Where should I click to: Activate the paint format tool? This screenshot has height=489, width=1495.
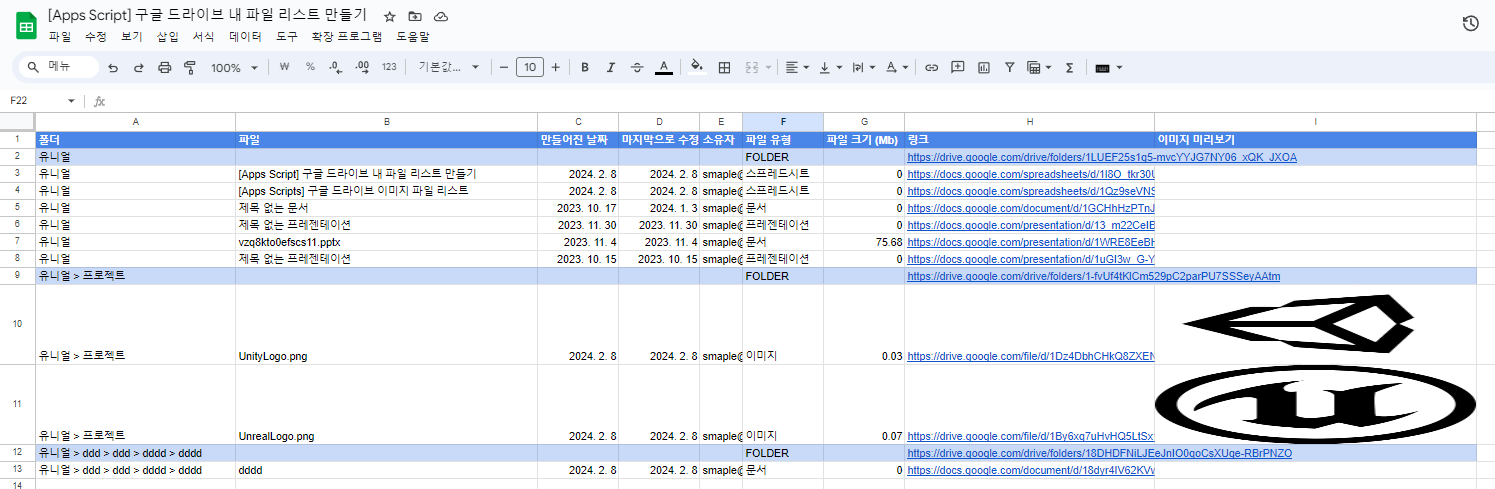190,67
